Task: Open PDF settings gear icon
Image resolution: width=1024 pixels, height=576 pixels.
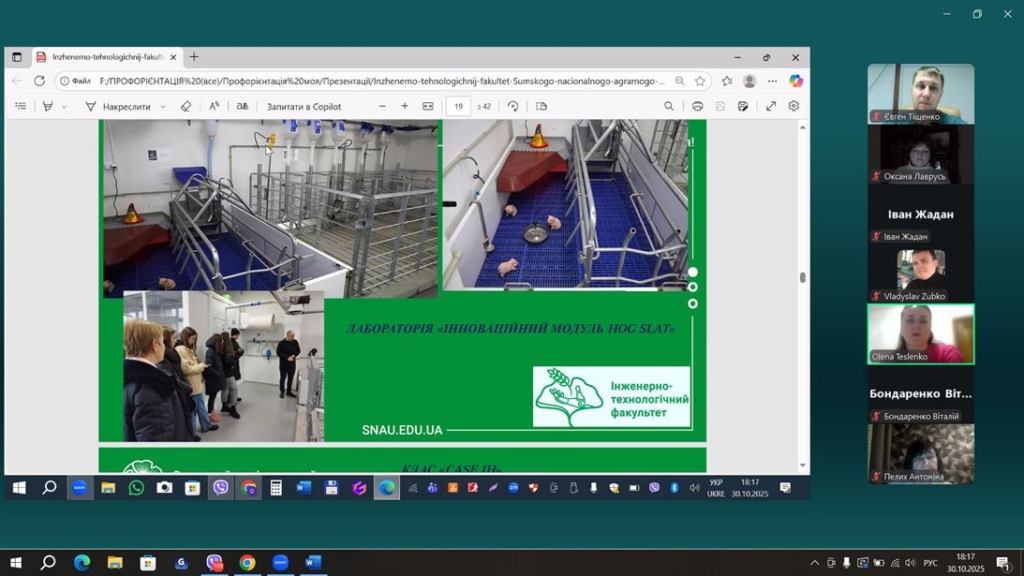Action: click(794, 106)
